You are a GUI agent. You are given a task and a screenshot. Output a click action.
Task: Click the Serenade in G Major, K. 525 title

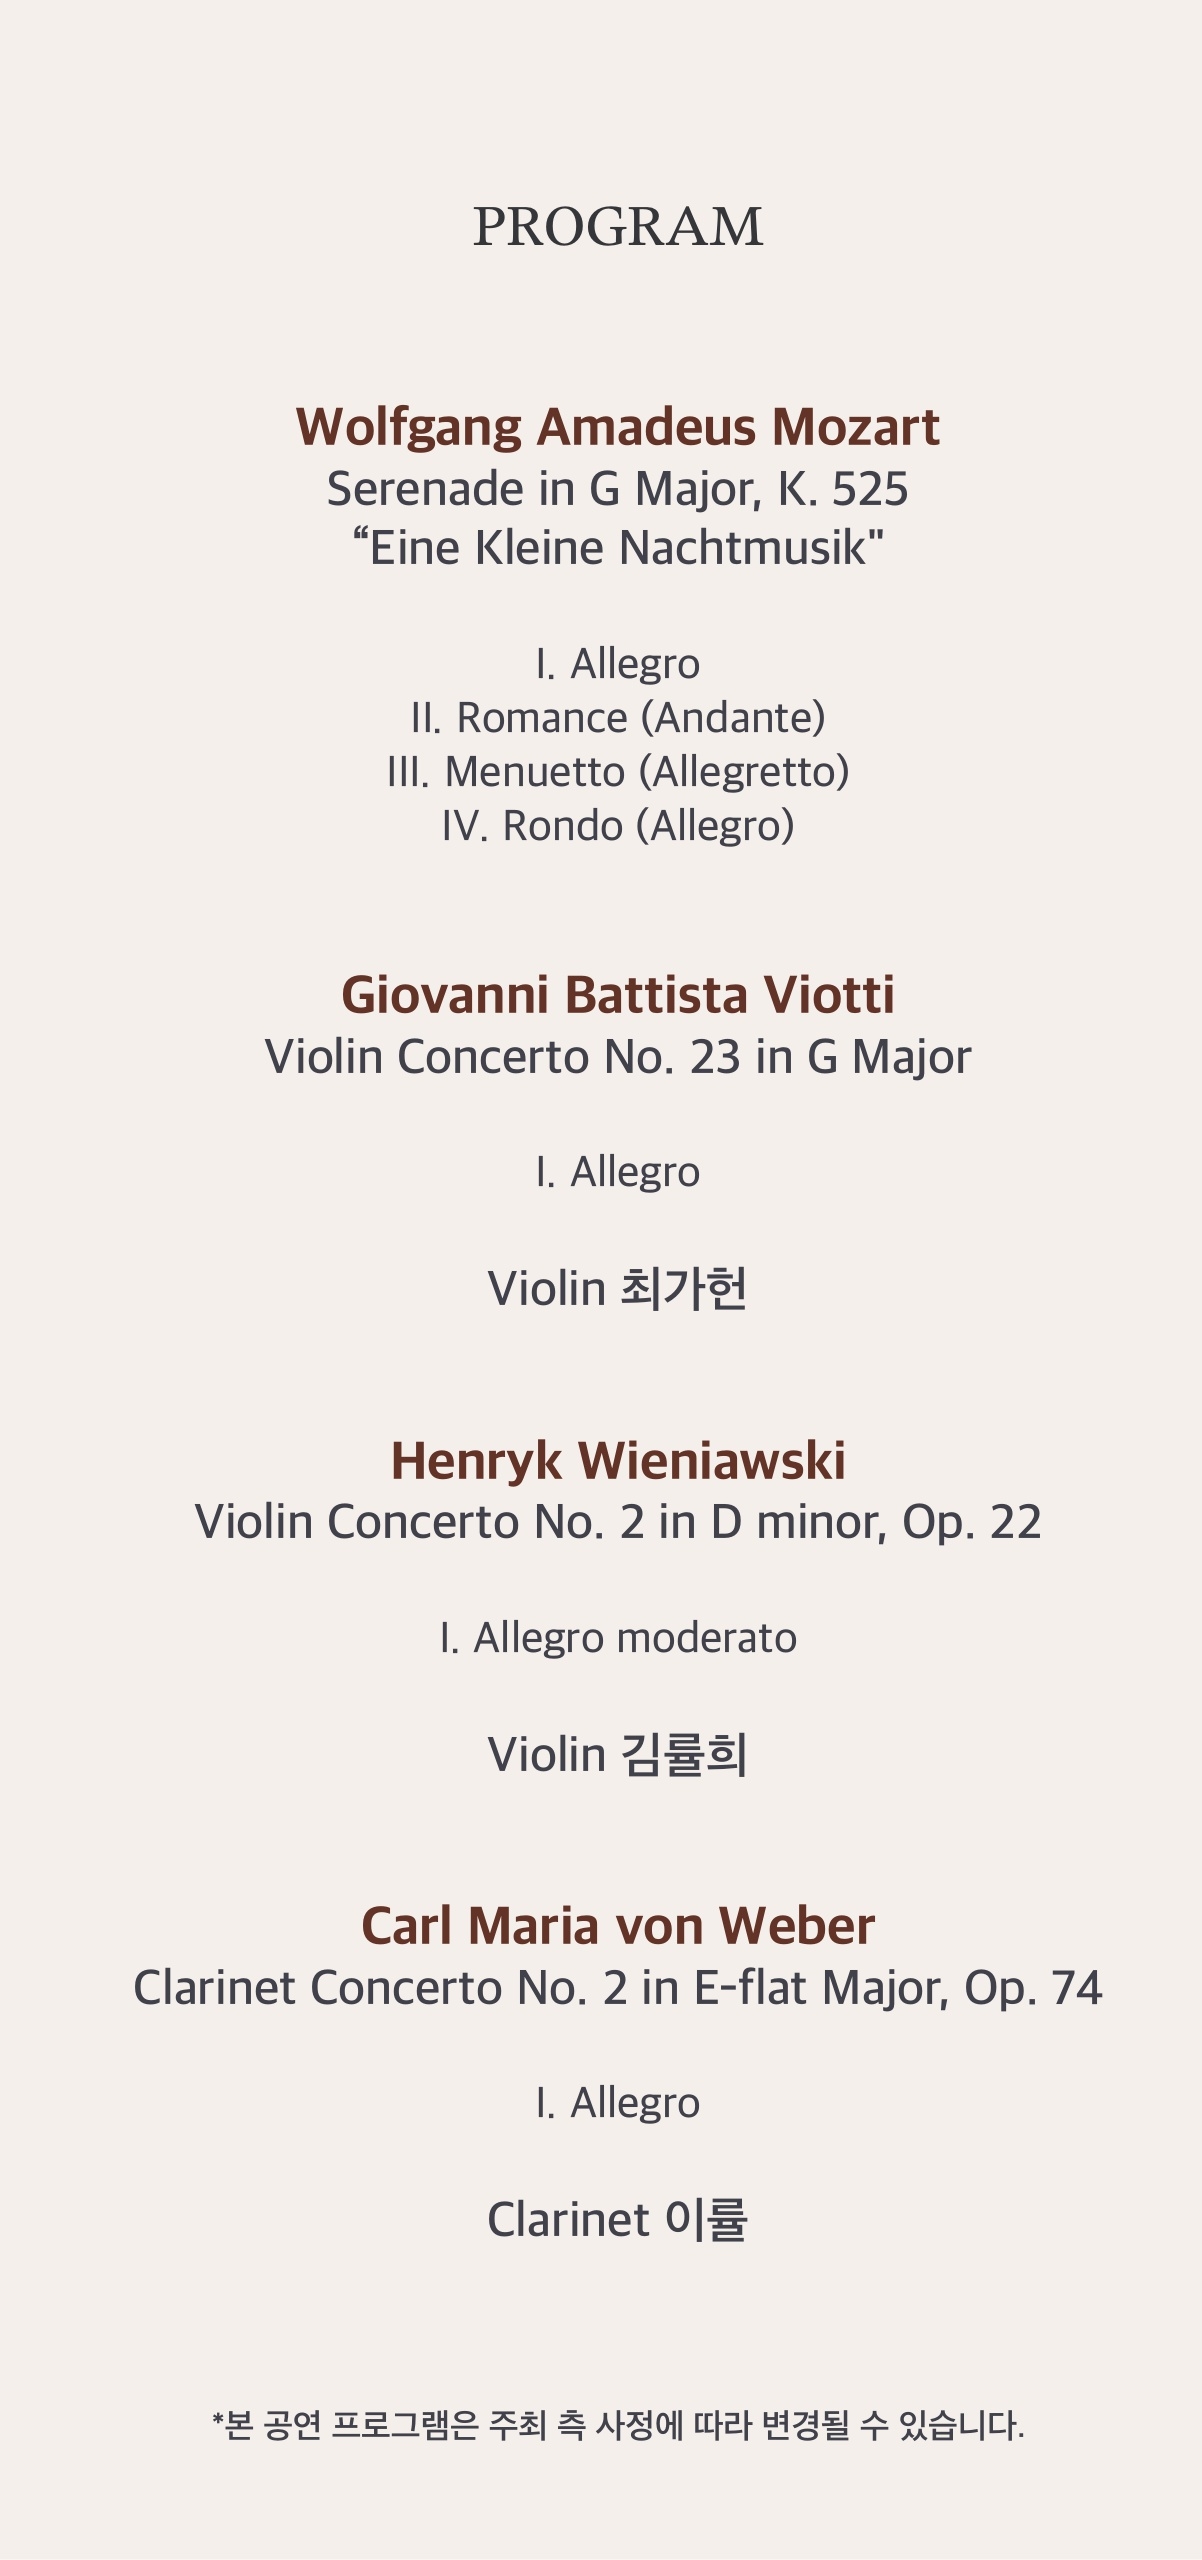point(617,489)
